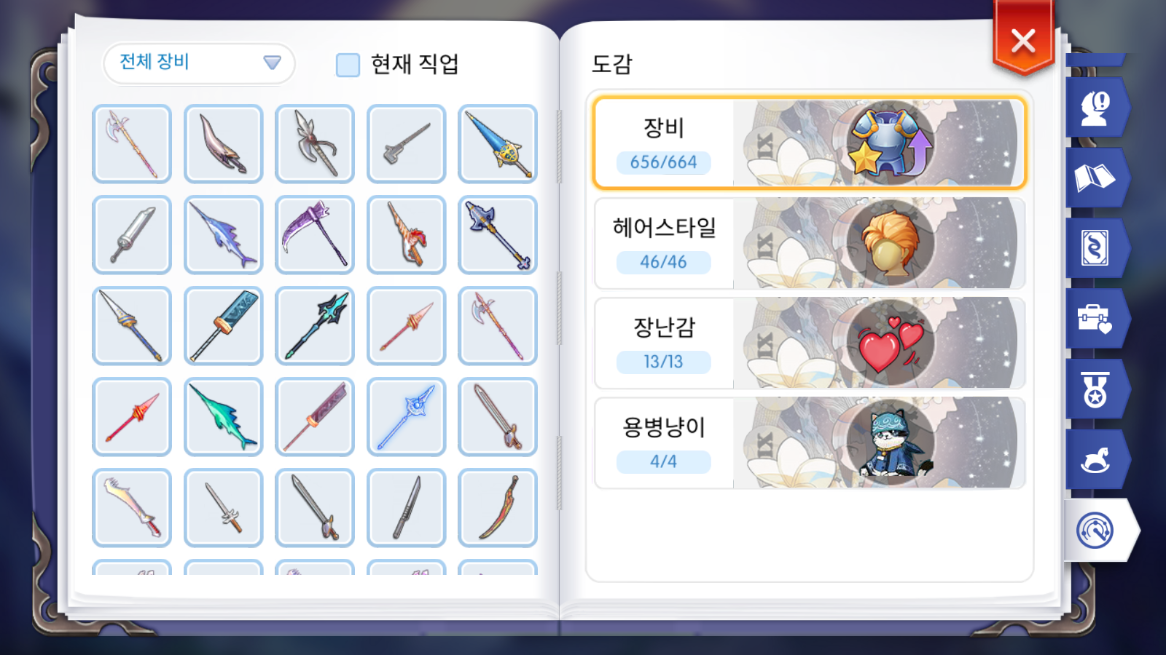Open the briefcase with heart sidebar icon

tap(1095, 318)
